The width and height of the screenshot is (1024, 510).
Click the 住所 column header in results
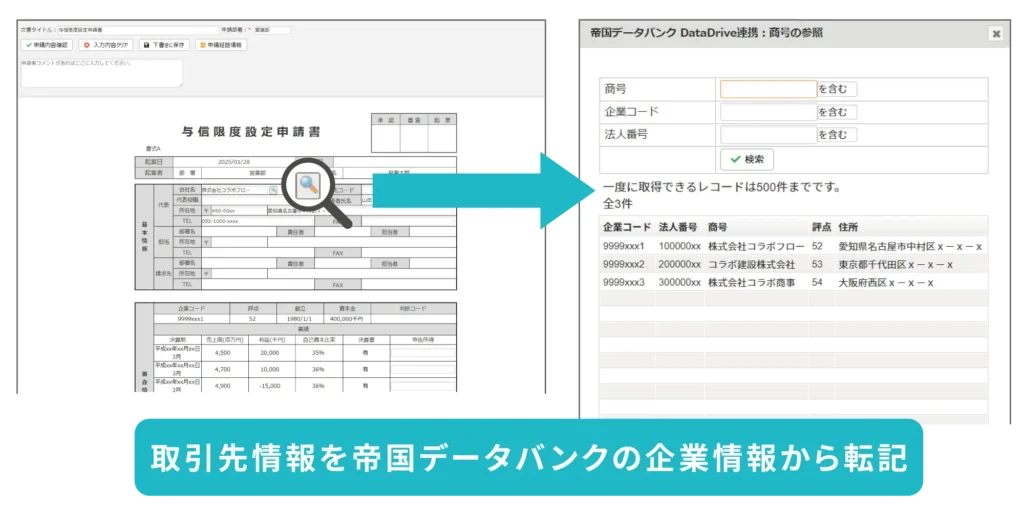point(848,227)
